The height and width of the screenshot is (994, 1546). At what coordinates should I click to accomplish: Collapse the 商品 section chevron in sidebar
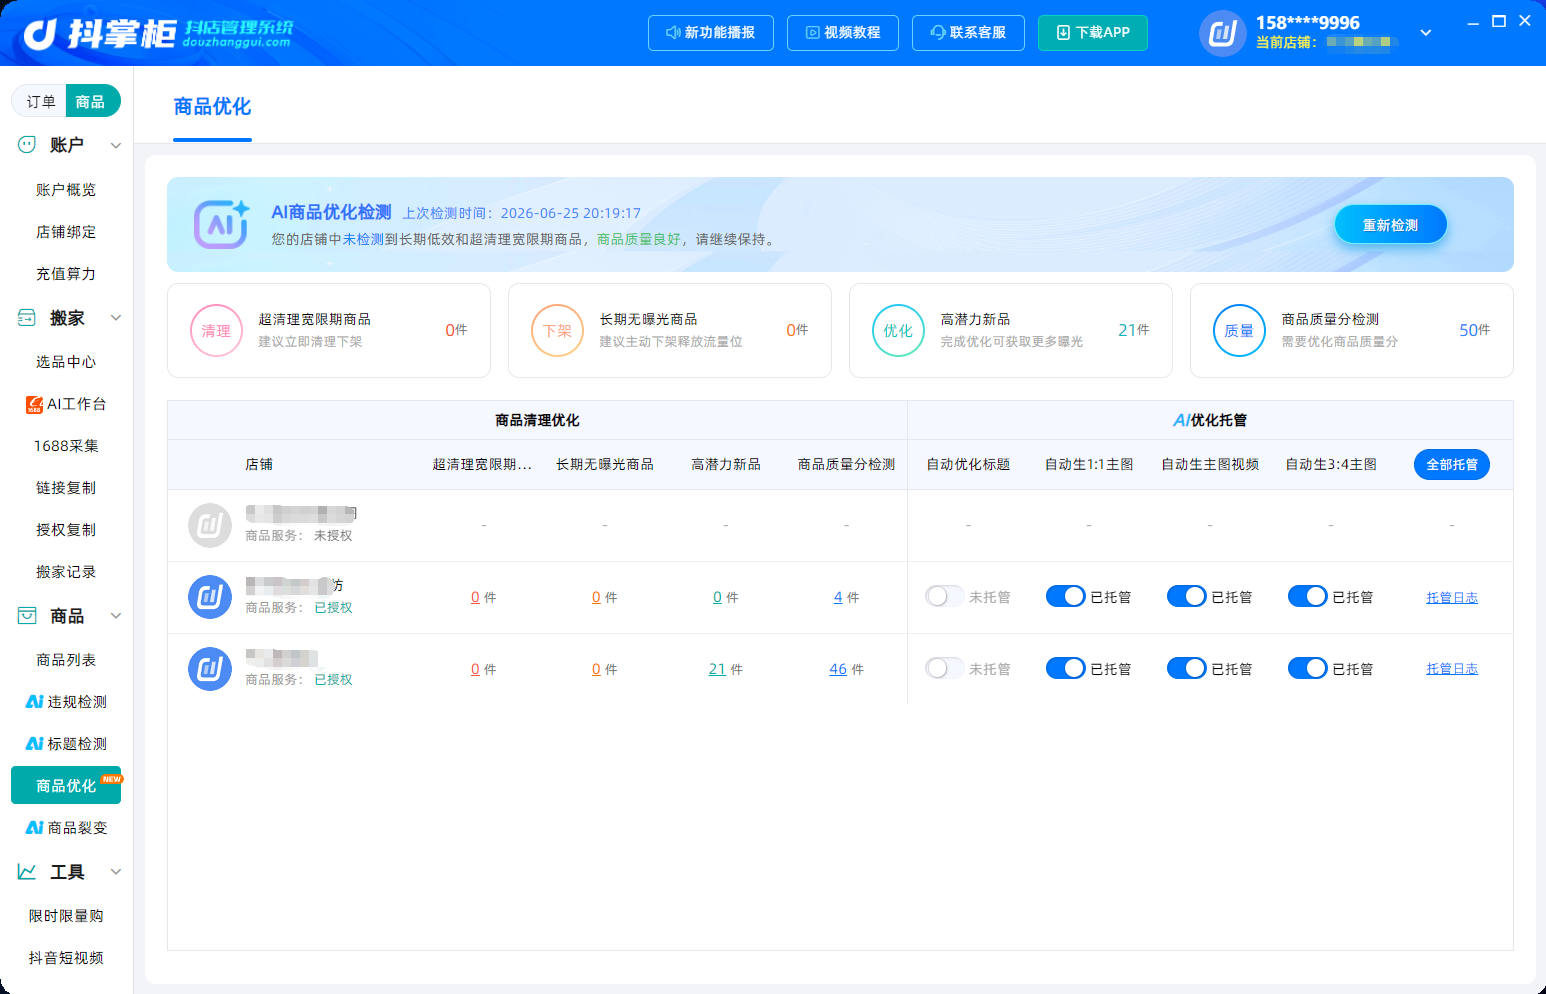116,616
